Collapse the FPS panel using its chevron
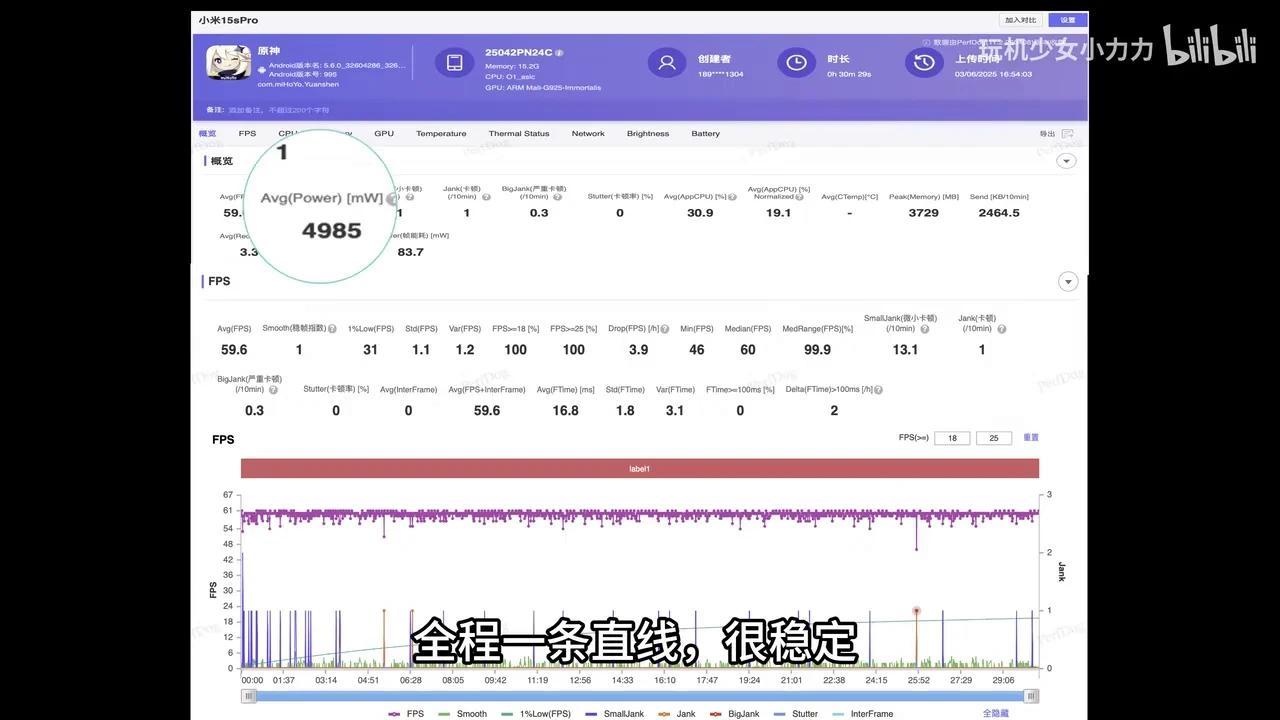 (x=1068, y=281)
